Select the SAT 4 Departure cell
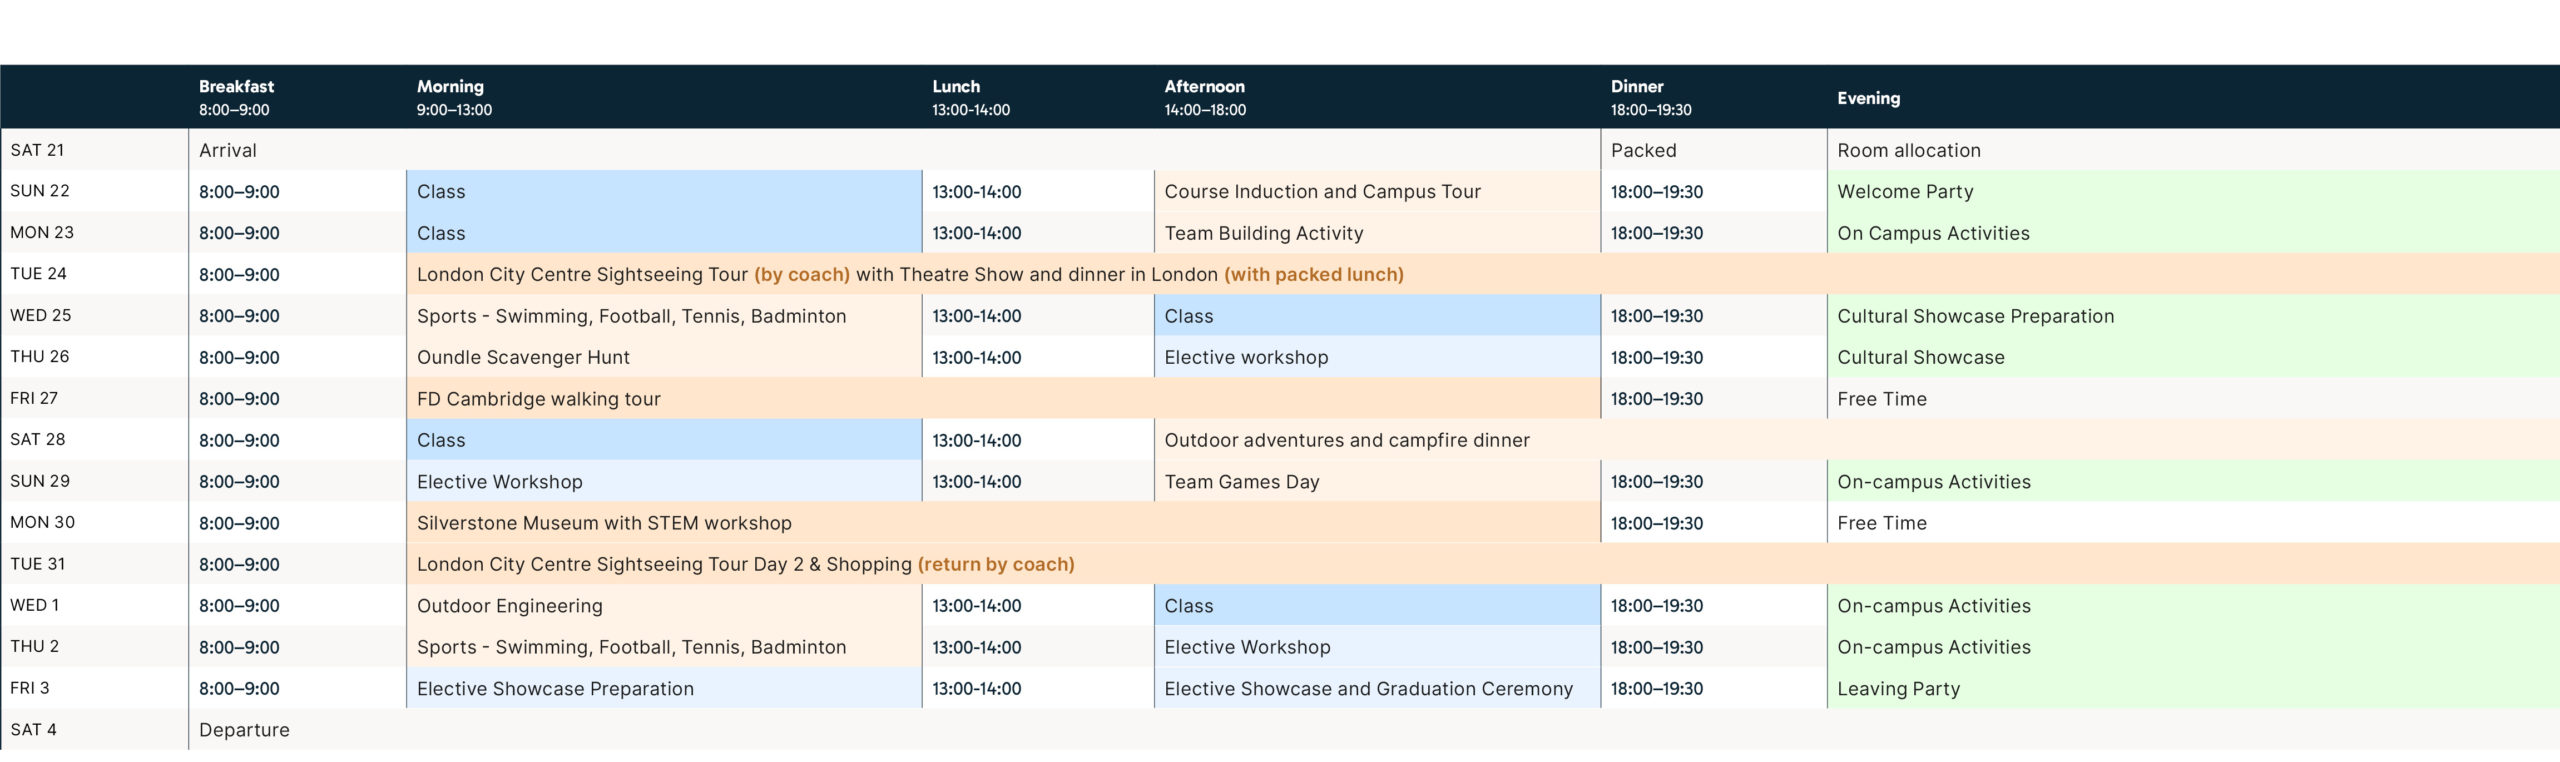This screenshot has width=2560, height=762. point(244,730)
